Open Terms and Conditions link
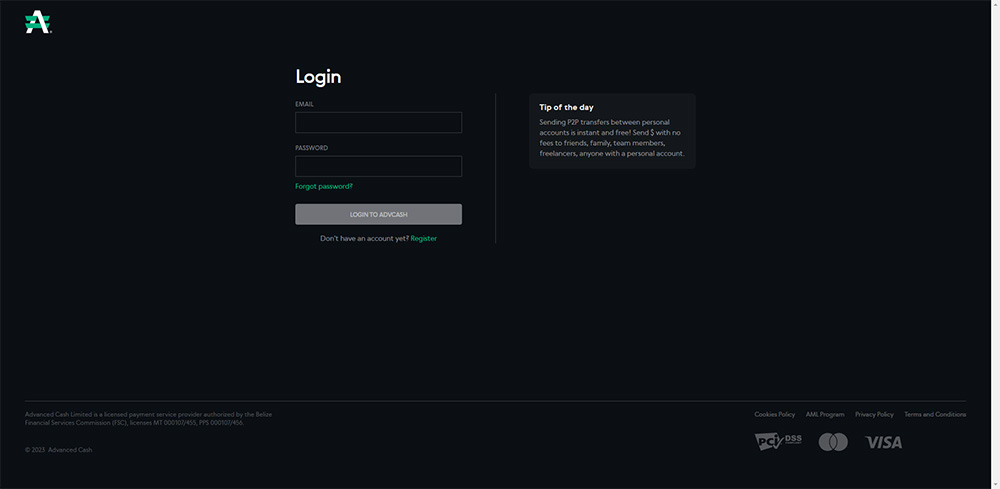This screenshot has height=489, width=1000. click(x=935, y=414)
